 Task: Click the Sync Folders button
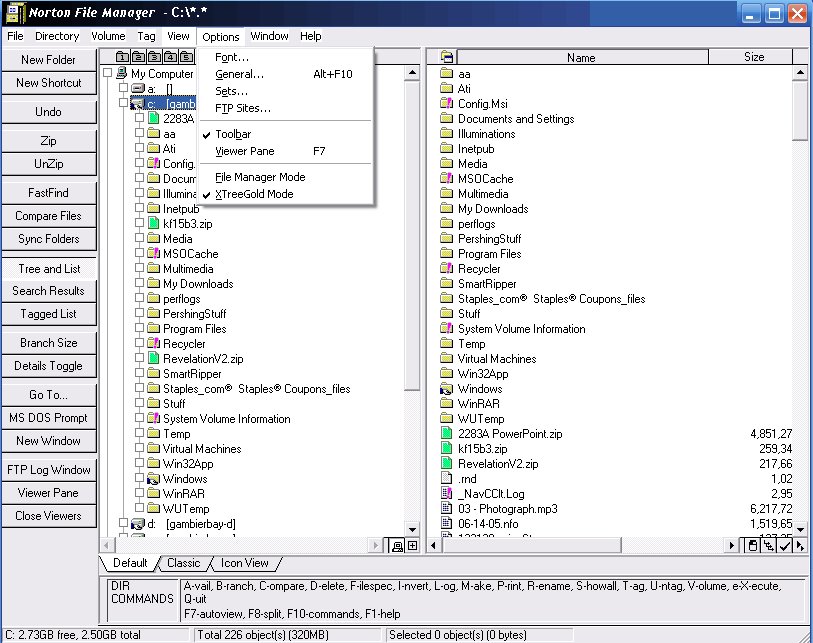point(49,239)
